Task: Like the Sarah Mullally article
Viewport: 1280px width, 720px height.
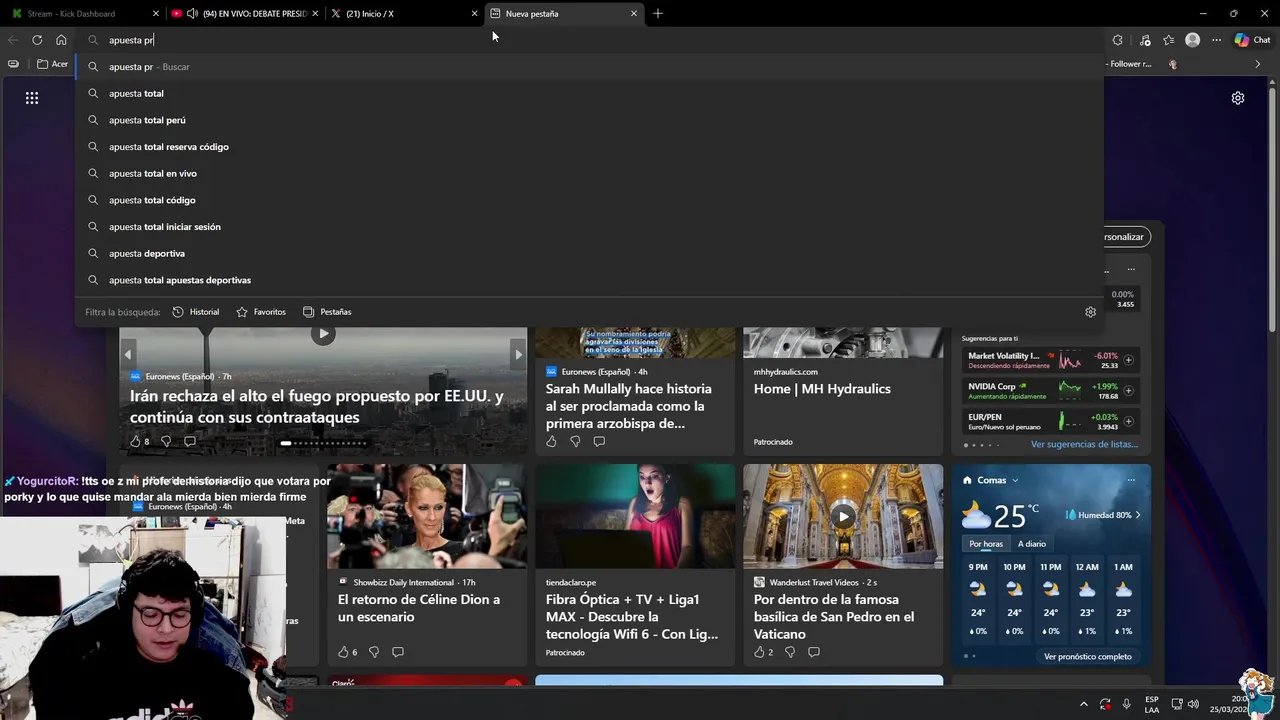Action: (551, 441)
